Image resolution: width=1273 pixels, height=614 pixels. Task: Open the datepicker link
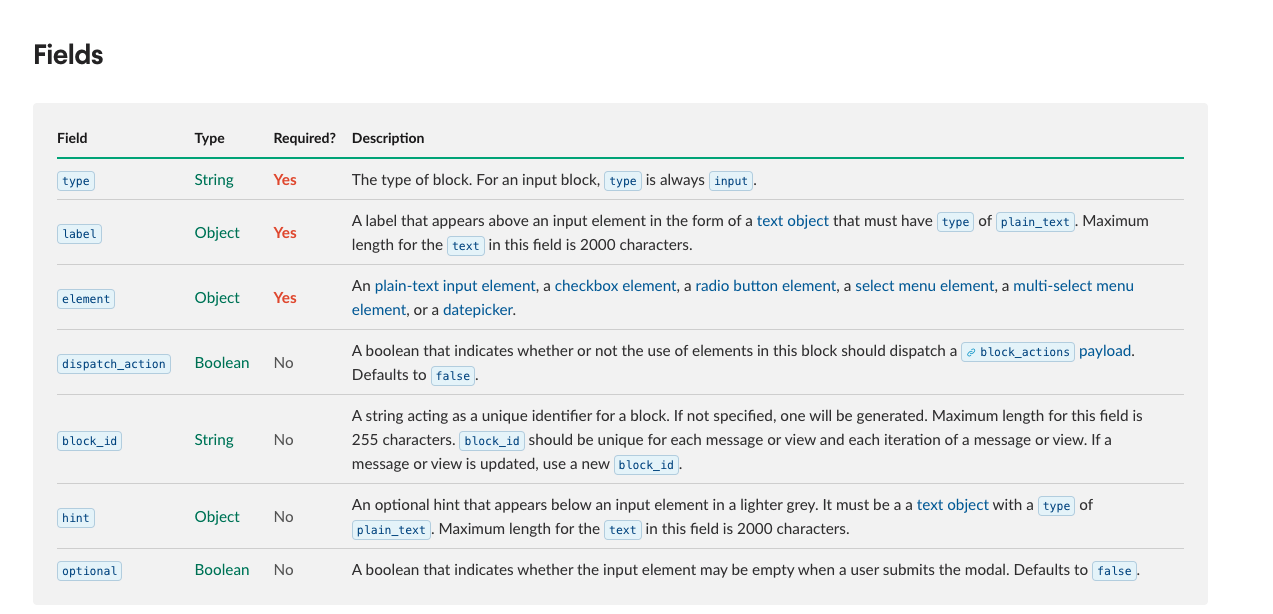click(x=478, y=310)
